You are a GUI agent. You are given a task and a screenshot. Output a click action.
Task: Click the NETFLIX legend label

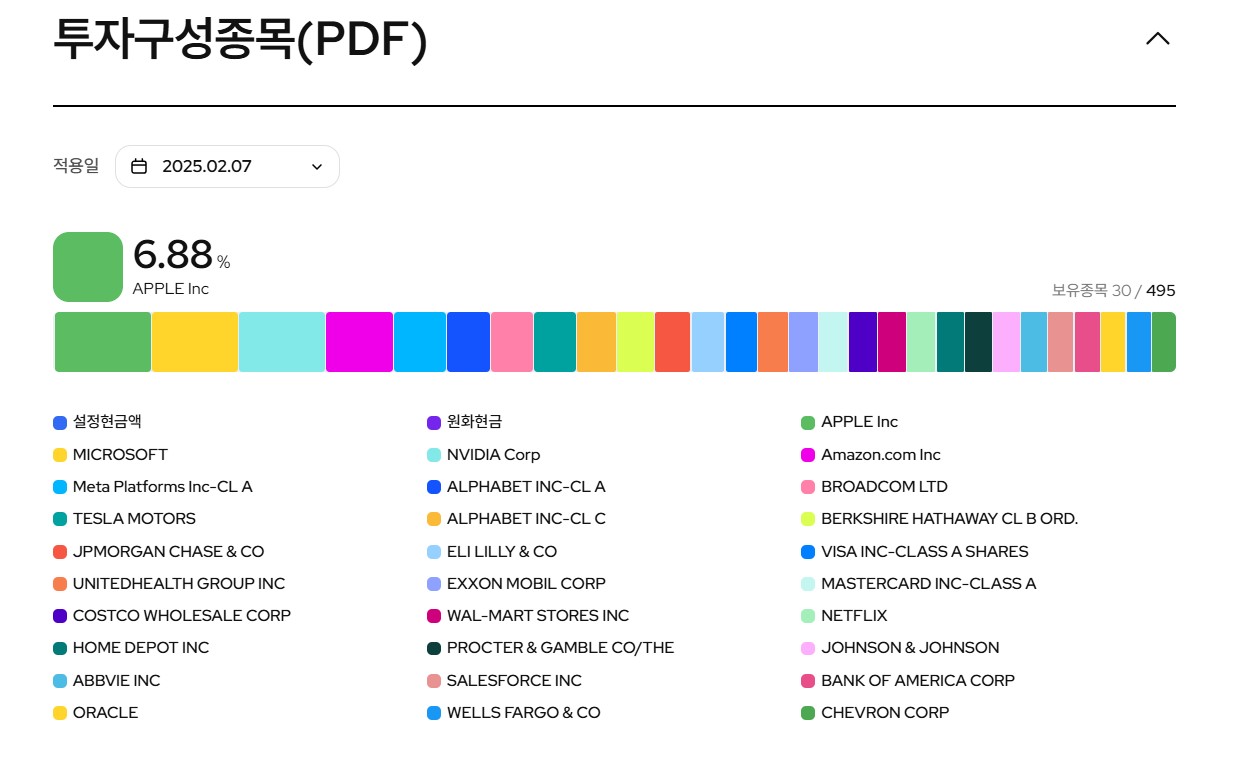click(x=854, y=616)
